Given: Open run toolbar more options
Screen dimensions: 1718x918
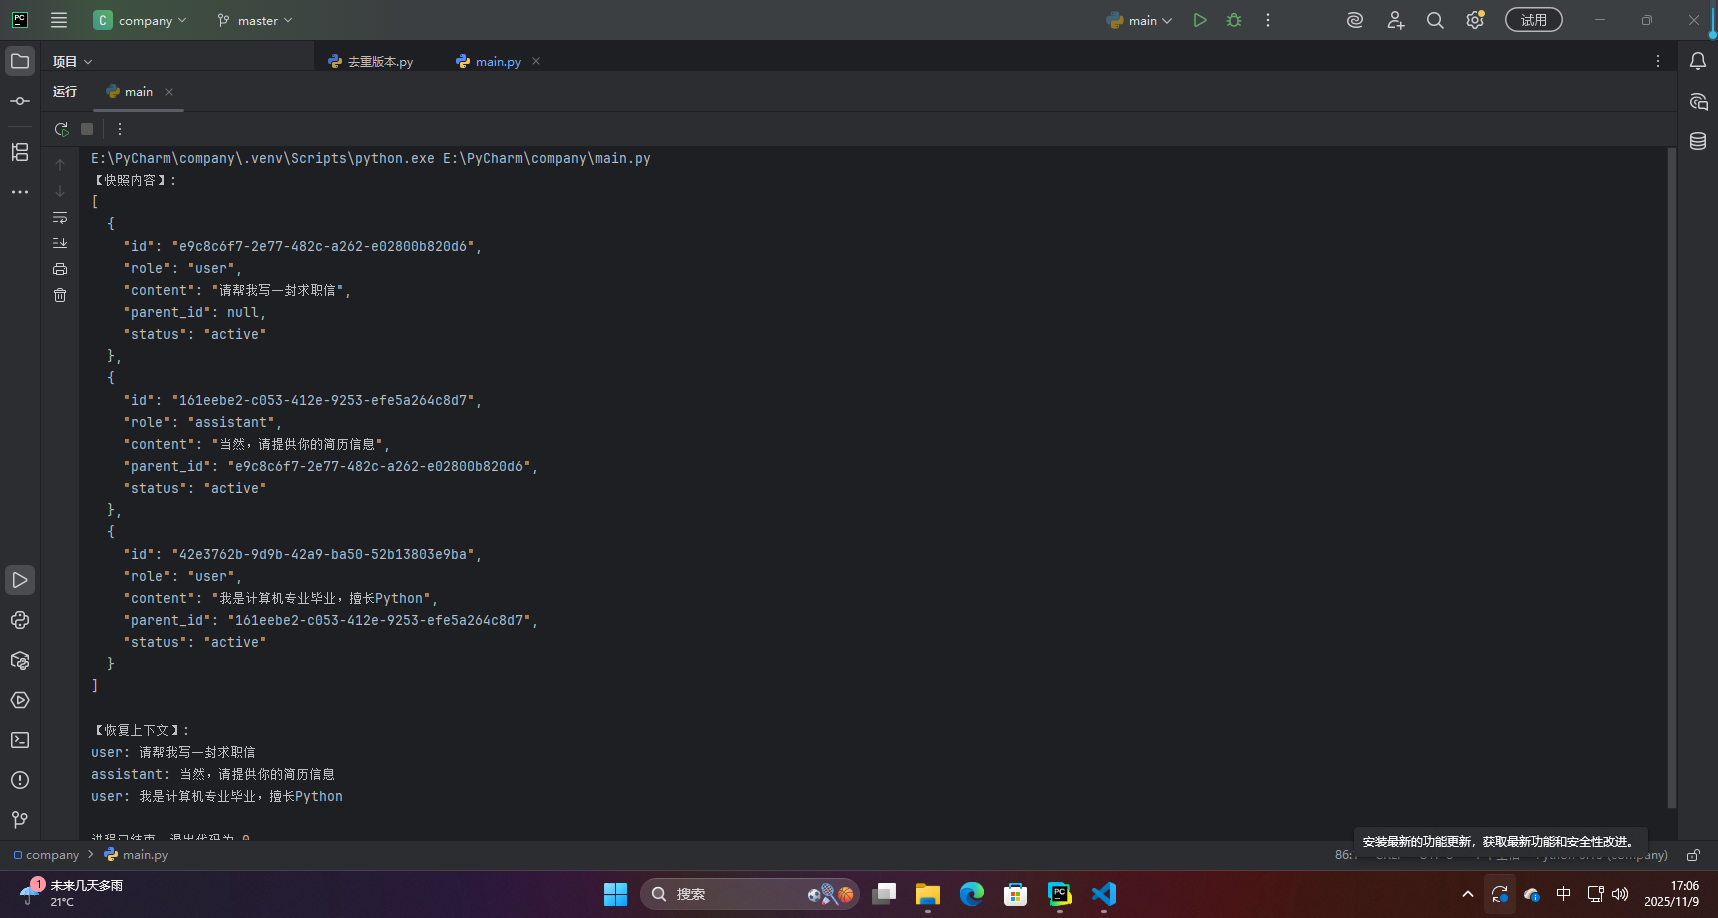Looking at the screenshot, I should click(120, 129).
